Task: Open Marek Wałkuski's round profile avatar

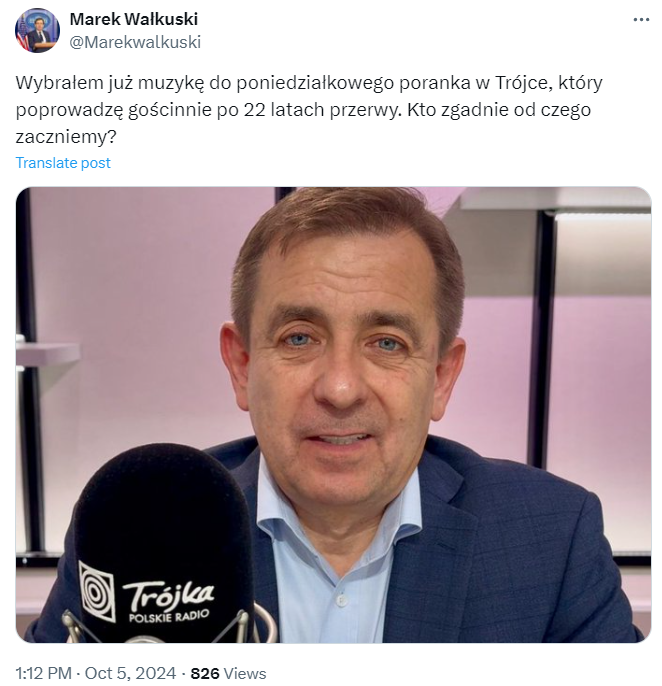Action: pyautogui.click(x=37, y=30)
